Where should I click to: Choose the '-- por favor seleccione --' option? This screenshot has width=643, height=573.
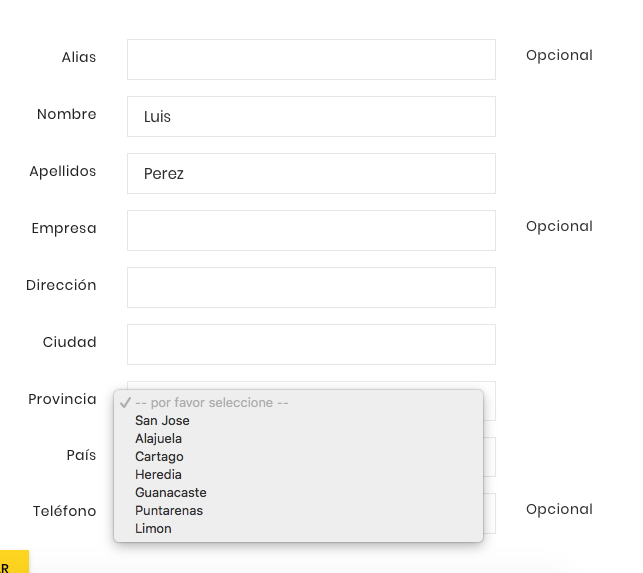[211, 403]
